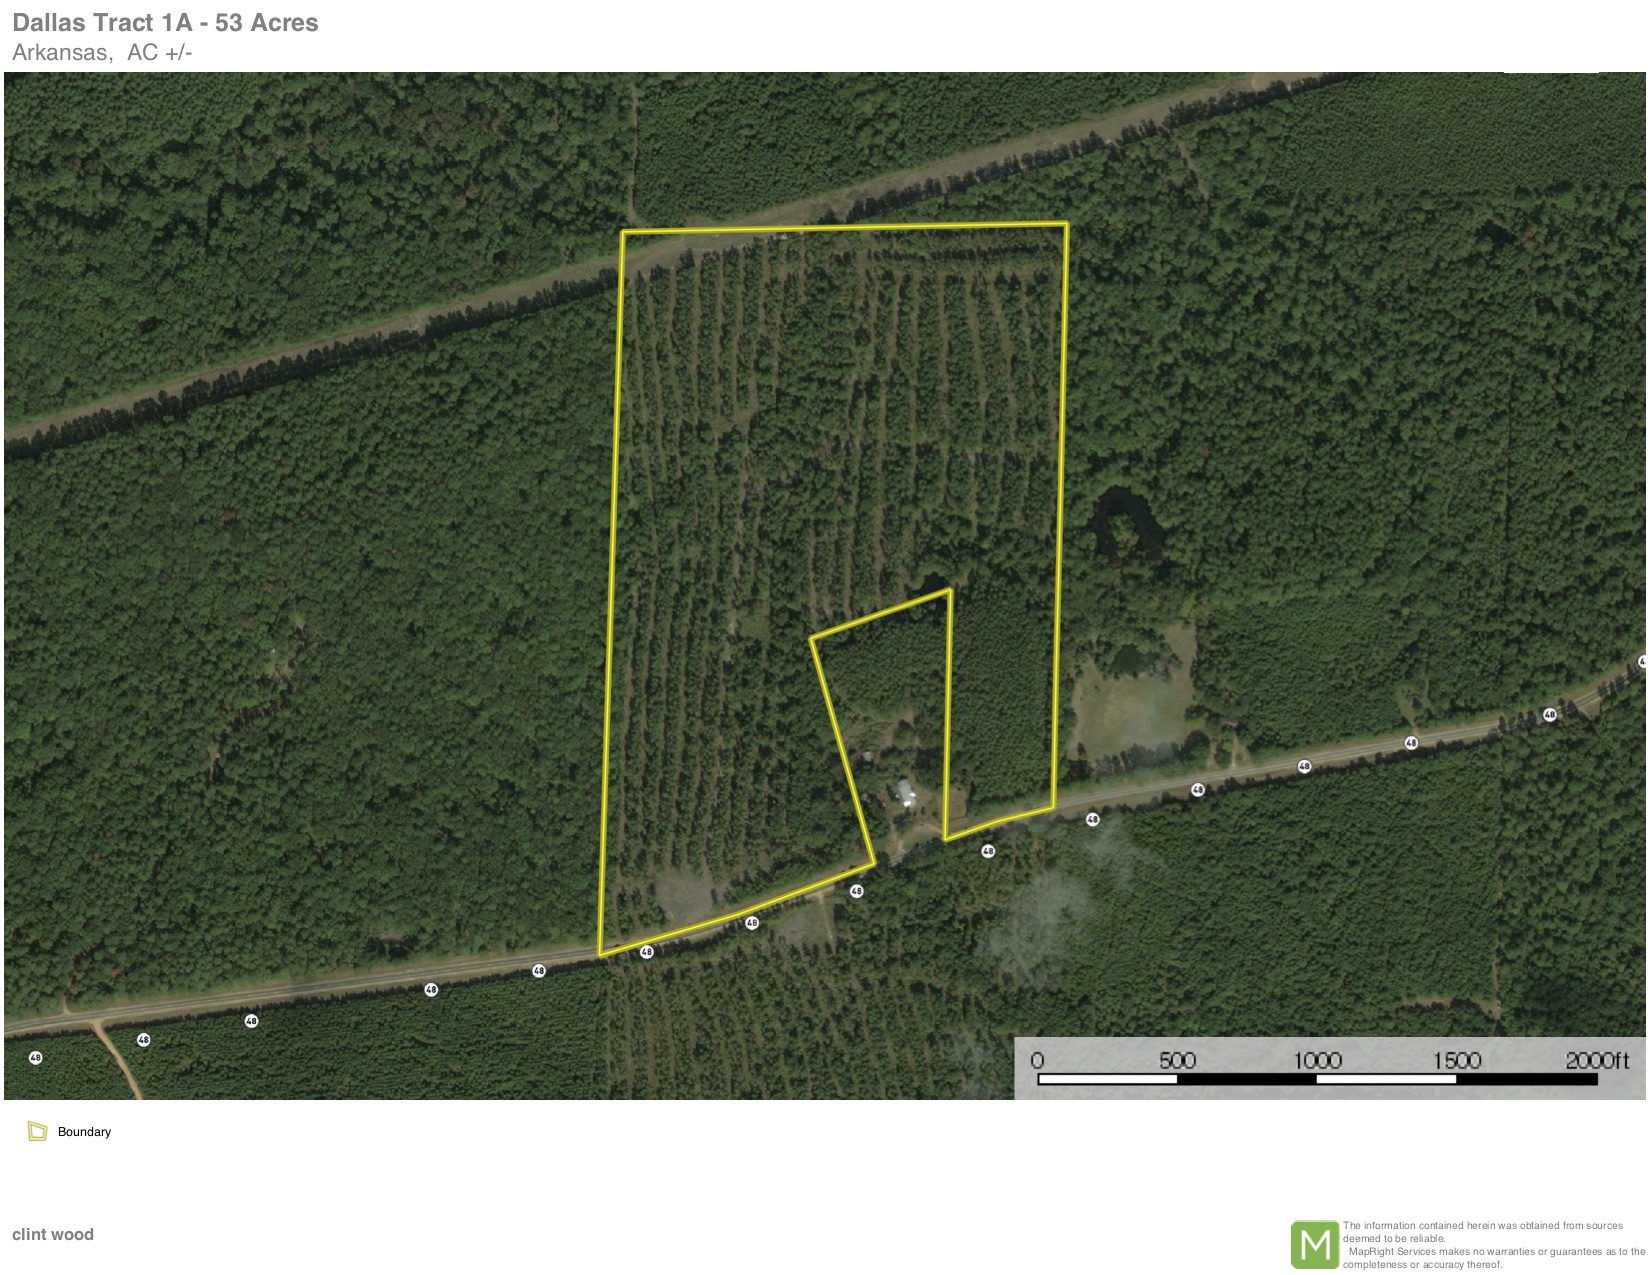Click the dirt road fork near the bottom-left

point(98,1024)
